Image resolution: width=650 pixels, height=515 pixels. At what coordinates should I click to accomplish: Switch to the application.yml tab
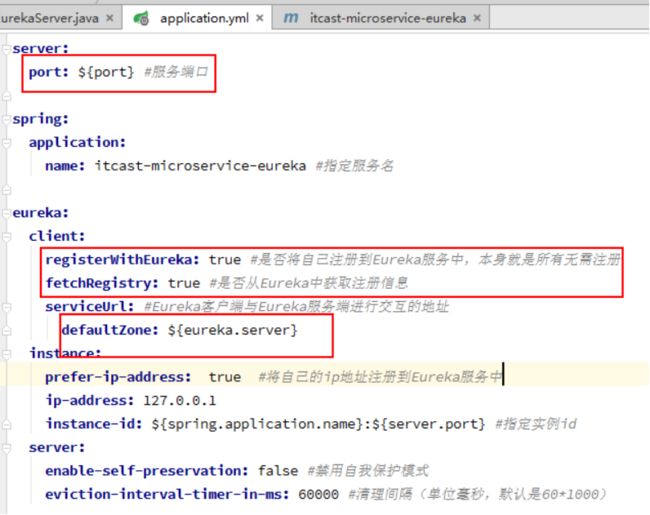197,18
